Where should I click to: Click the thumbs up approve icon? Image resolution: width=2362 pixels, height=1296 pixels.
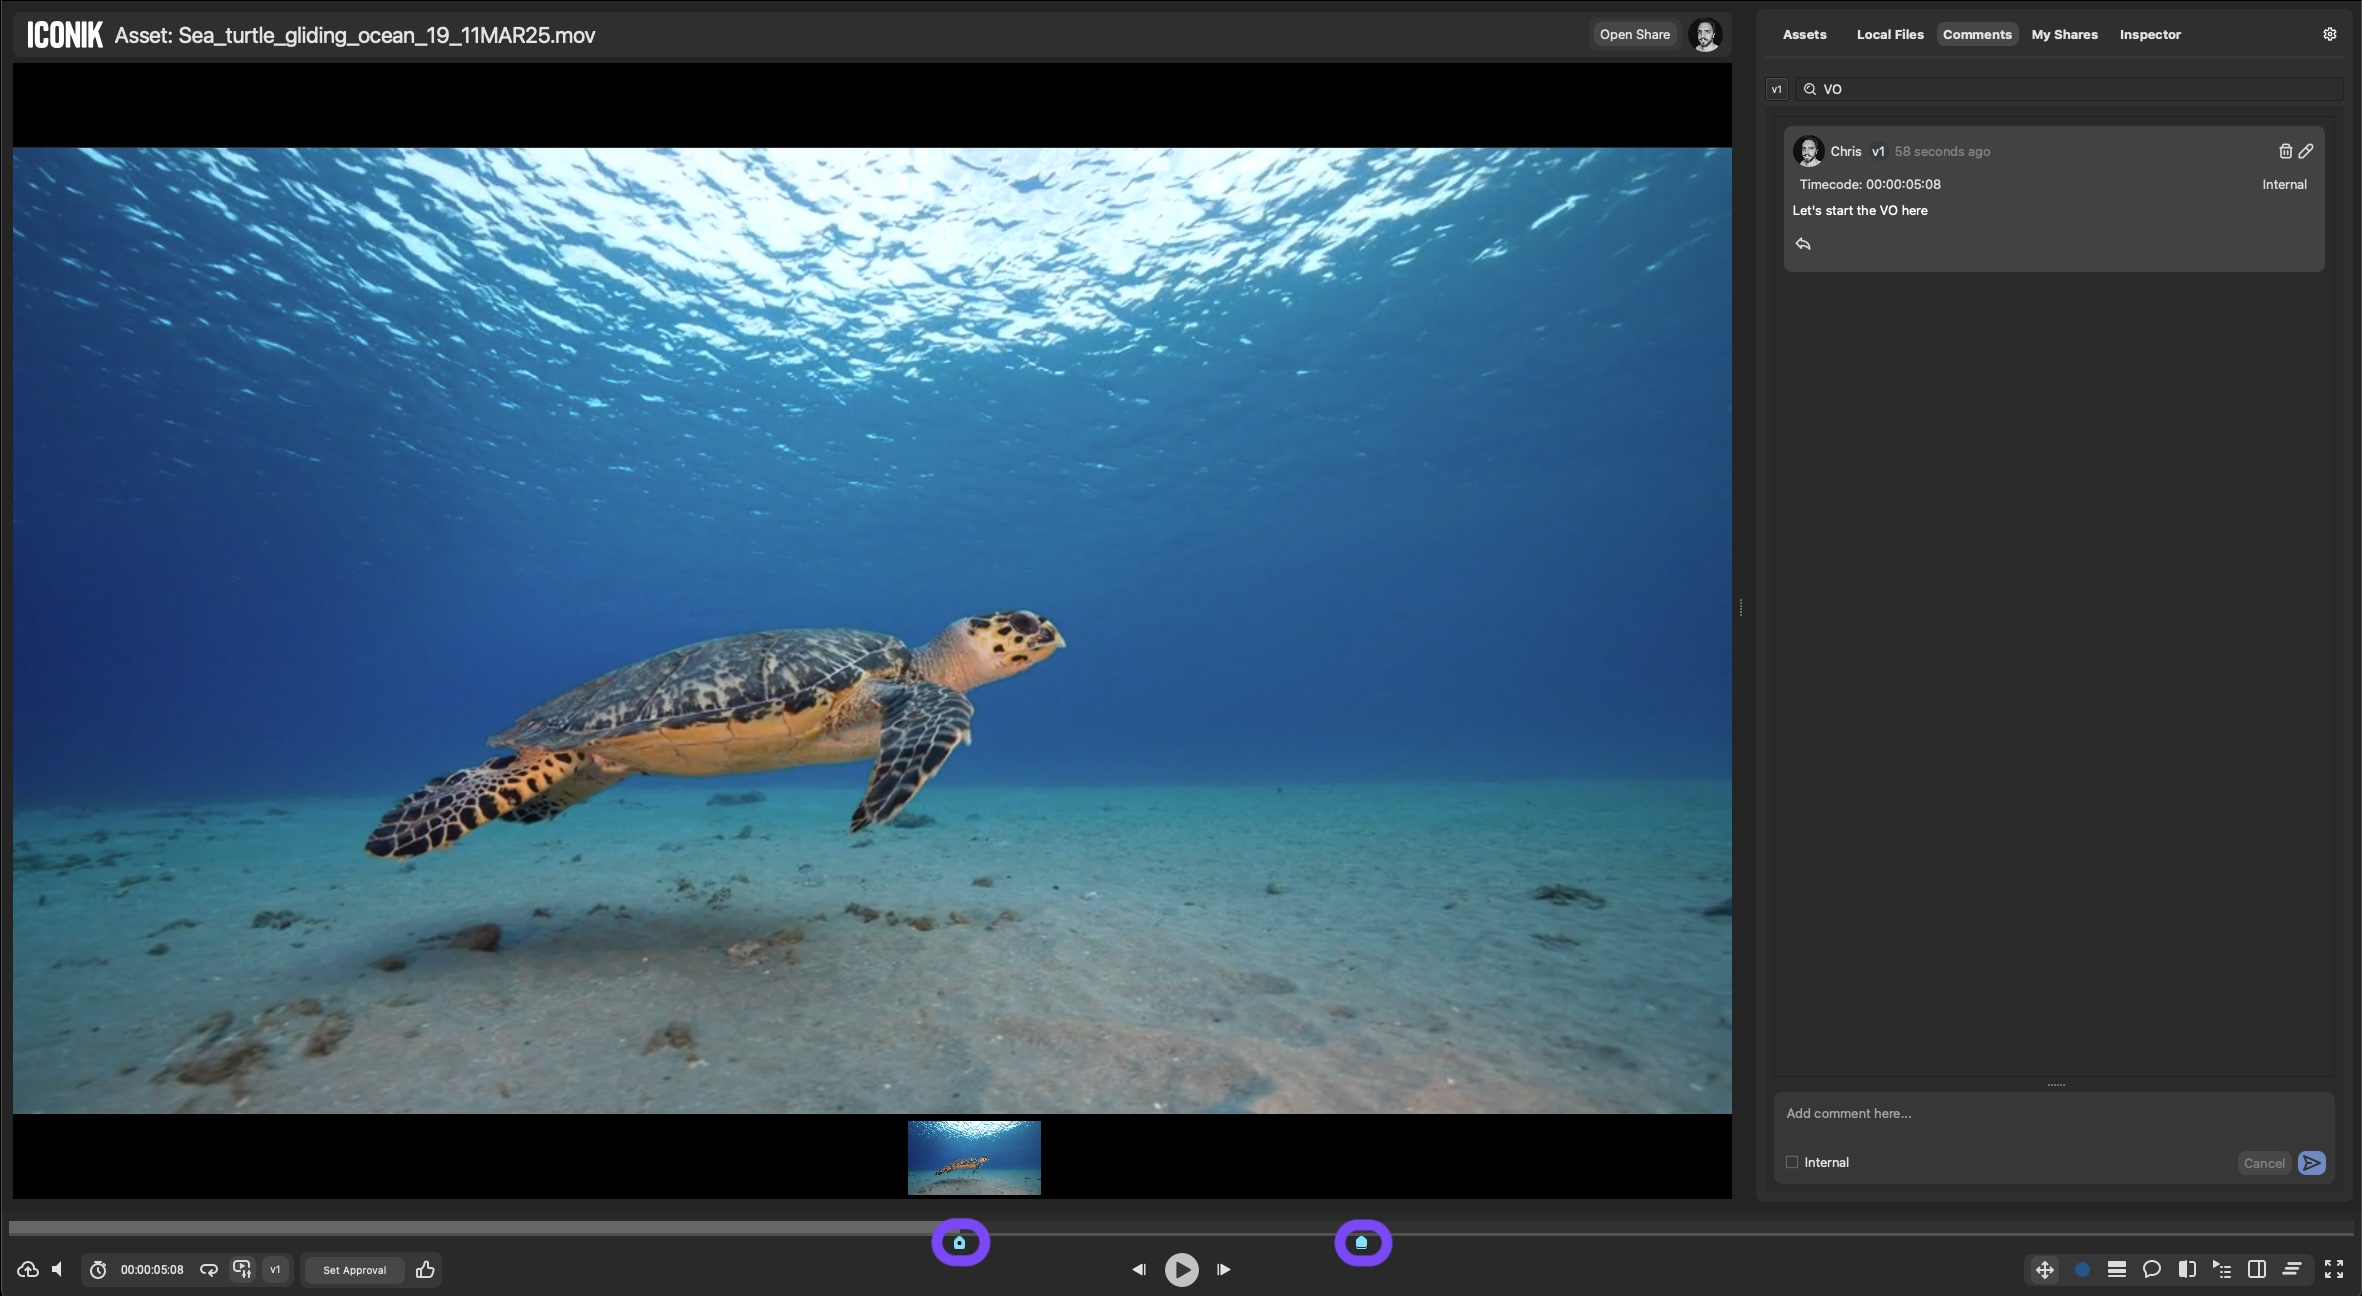[425, 1269]
